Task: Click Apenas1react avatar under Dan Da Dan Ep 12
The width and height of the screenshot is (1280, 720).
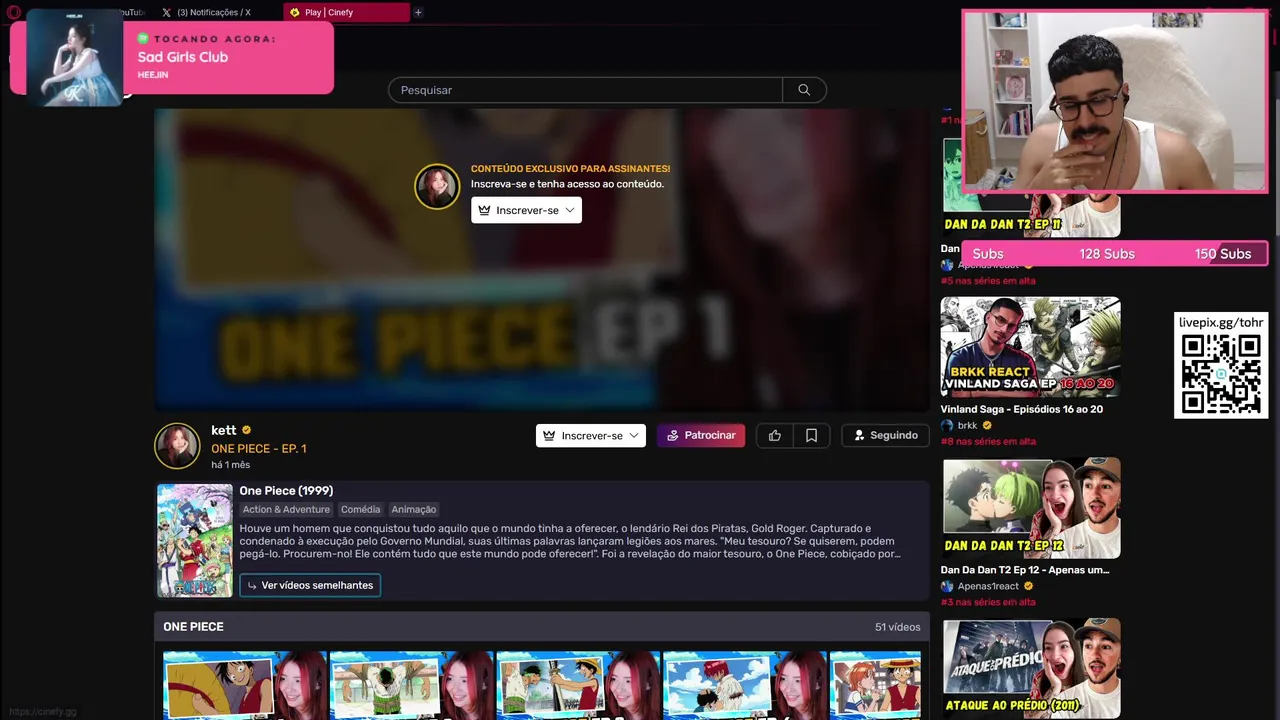Action: tap(947, 586)
